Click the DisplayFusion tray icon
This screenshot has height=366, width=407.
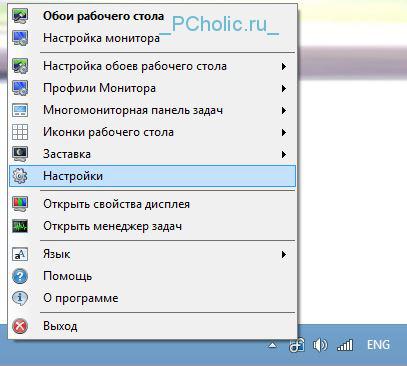tap(297, 345)
